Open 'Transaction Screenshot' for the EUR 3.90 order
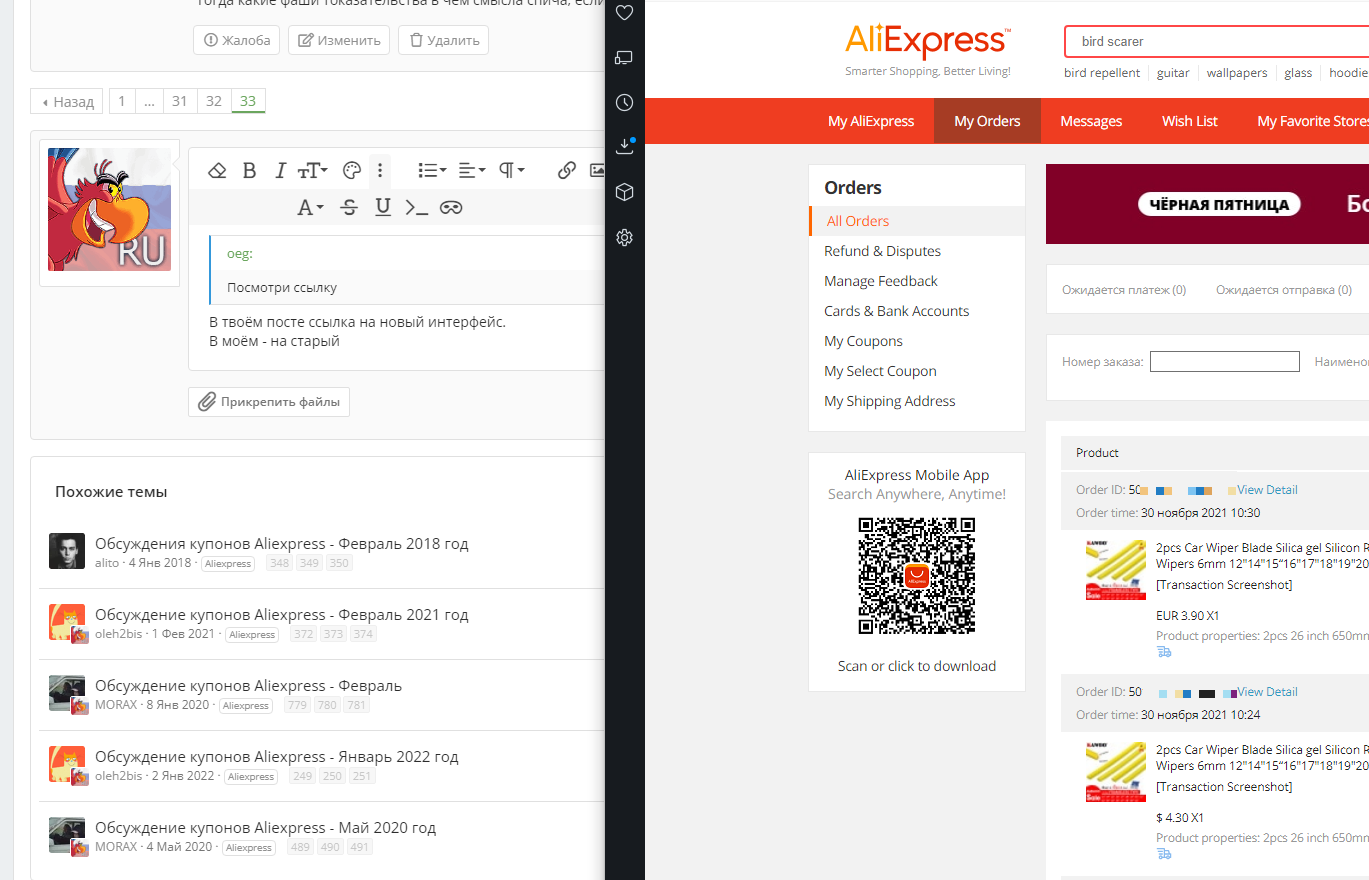This screenshot has height=880, width=1369. click(x=1224, y=585)
